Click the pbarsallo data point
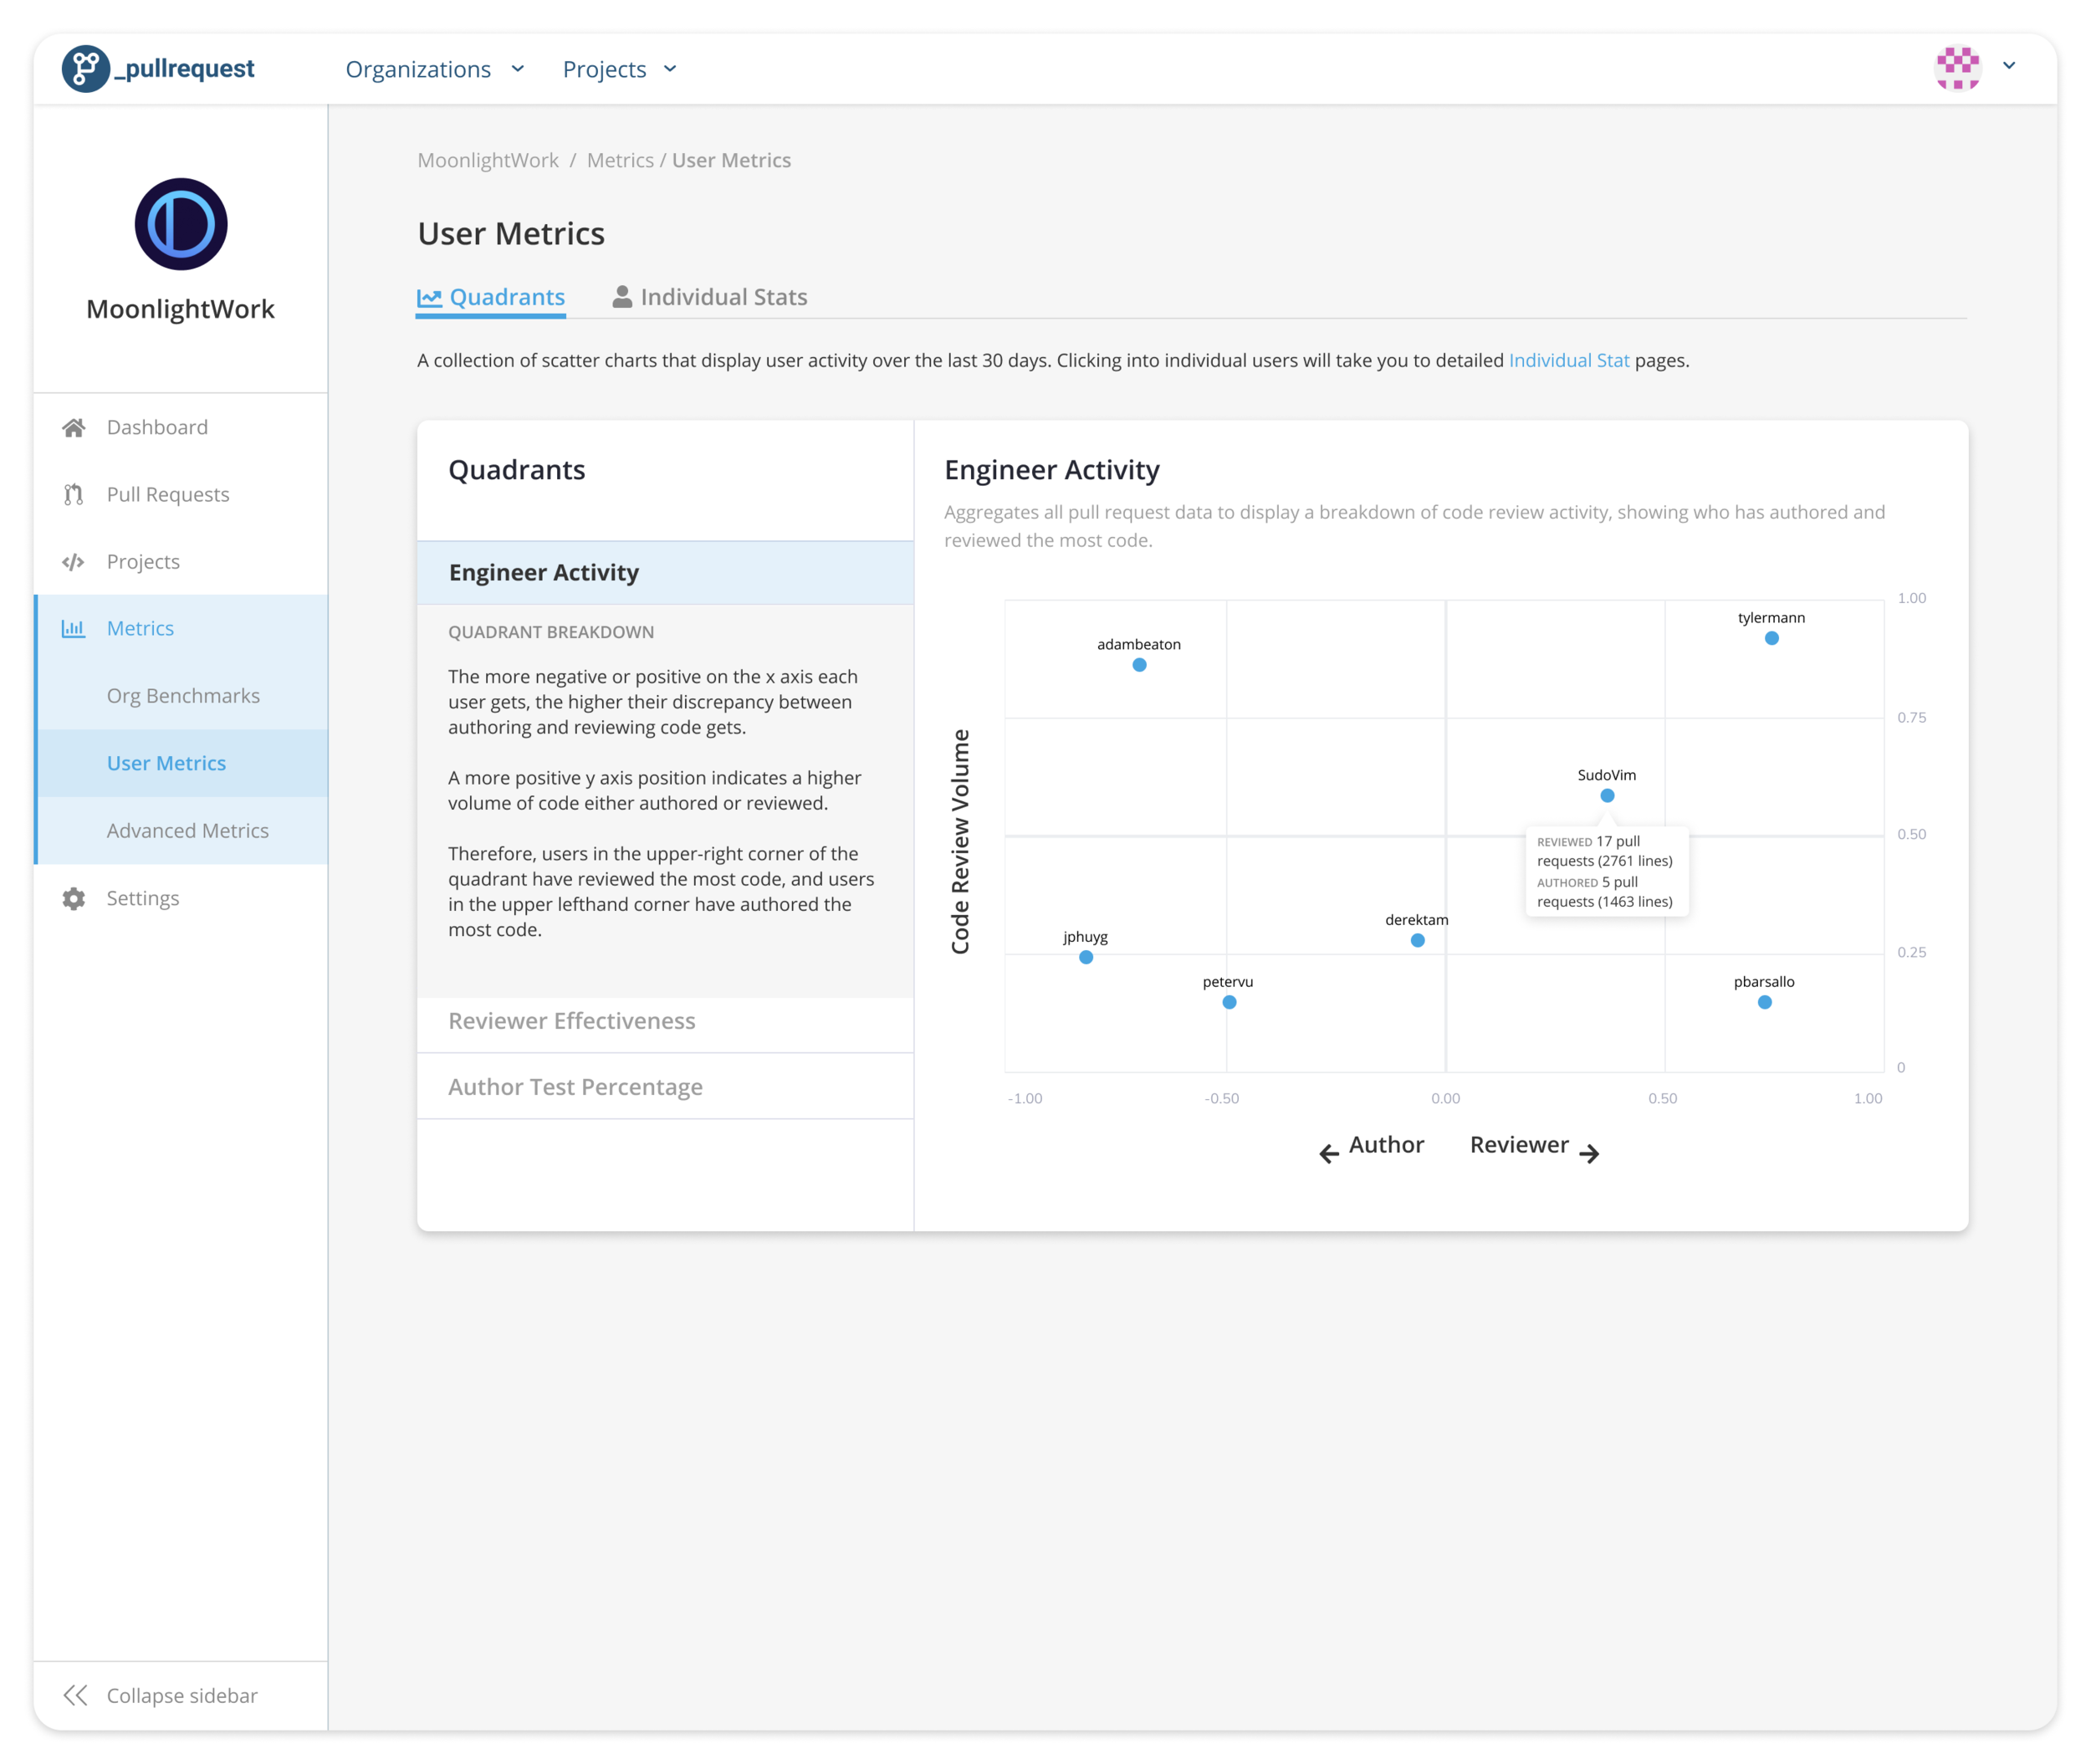This screenshot has height=1764, width=2091. (x=1766, y=1003)
